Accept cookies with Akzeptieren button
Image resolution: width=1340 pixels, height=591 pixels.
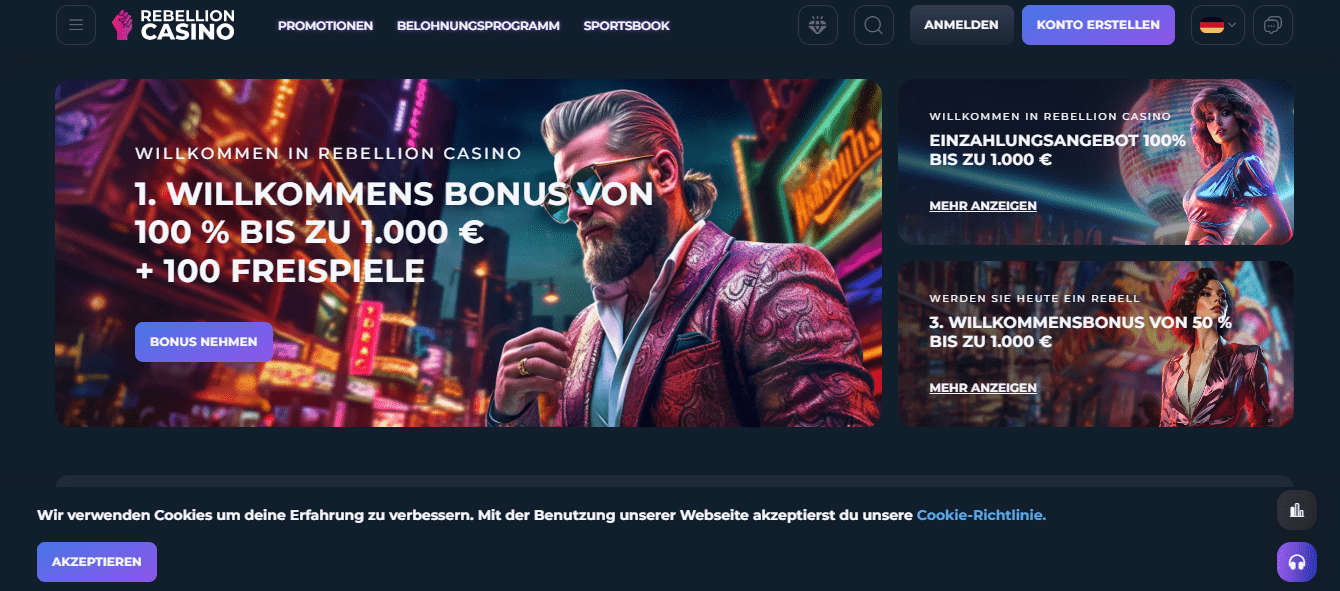[x=97, y=562]
